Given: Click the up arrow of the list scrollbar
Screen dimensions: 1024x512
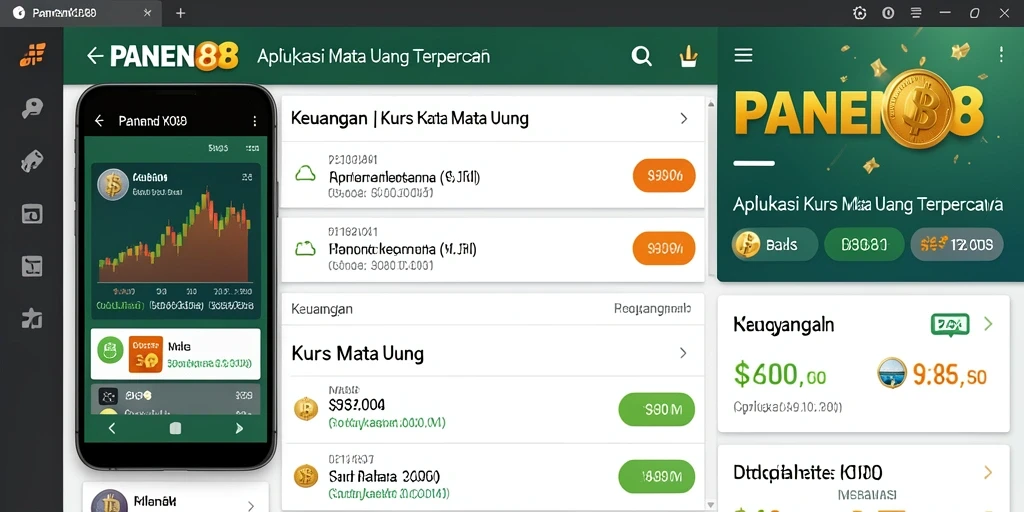Looking at the screenshot, I should tap(711, 104).
